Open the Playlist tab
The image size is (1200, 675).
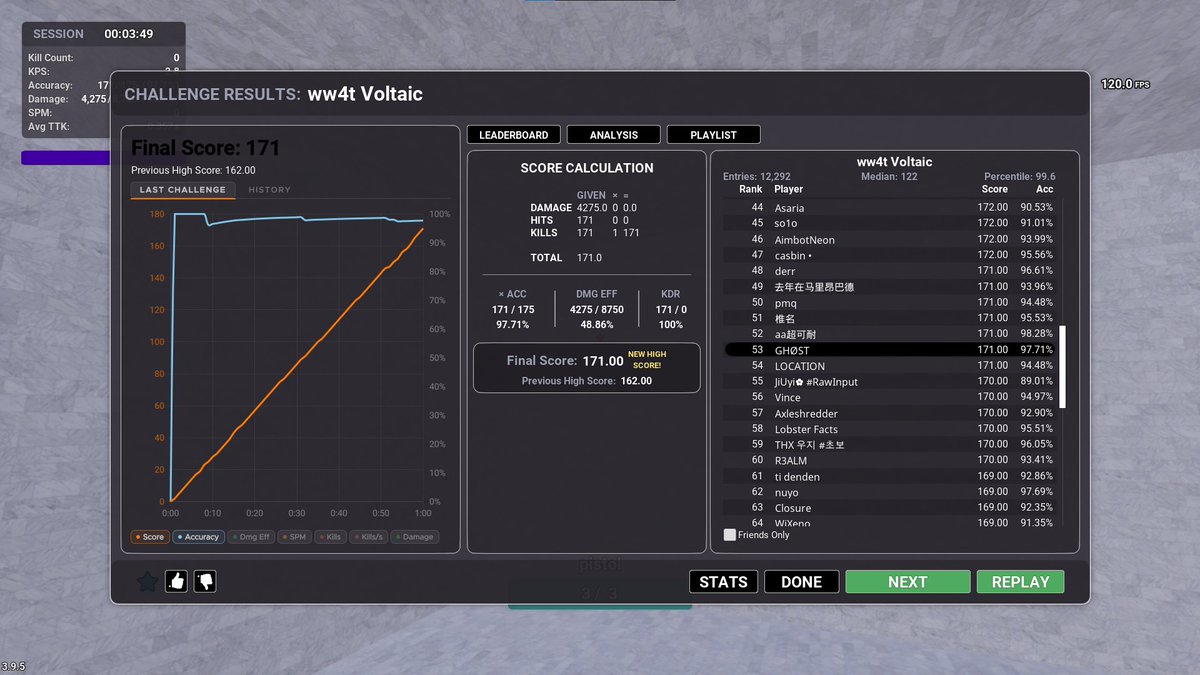point(713,135)
